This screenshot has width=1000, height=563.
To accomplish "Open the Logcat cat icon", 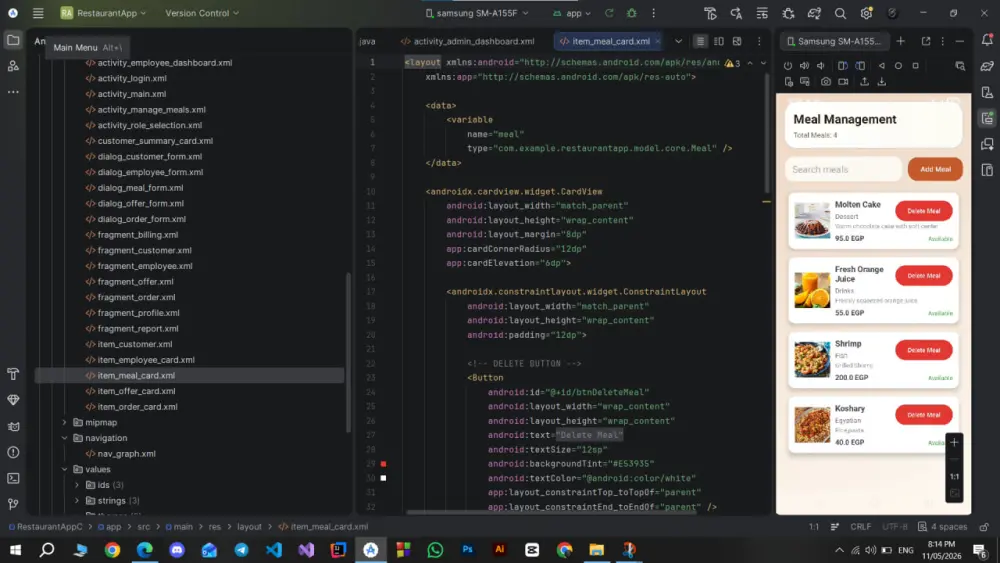I will click(13, 426).
